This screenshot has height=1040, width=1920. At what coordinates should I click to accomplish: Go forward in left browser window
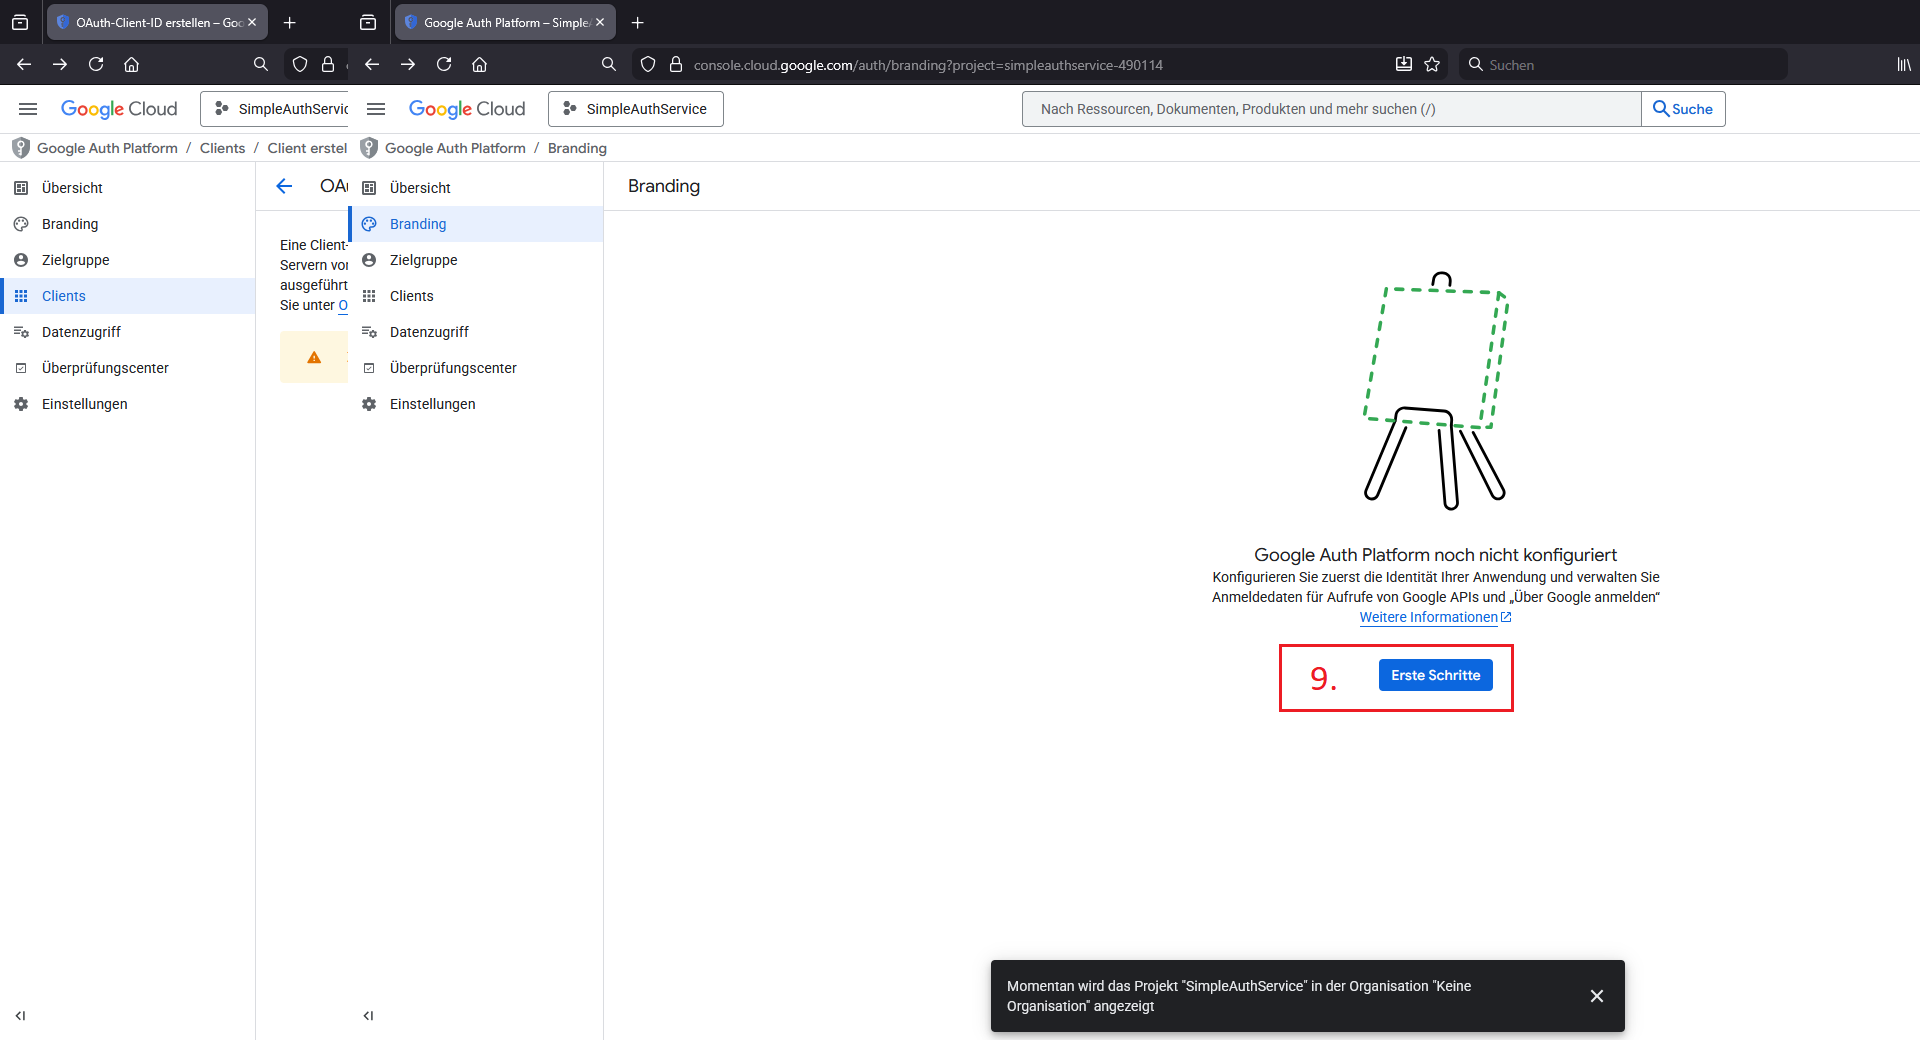(60, 64)
